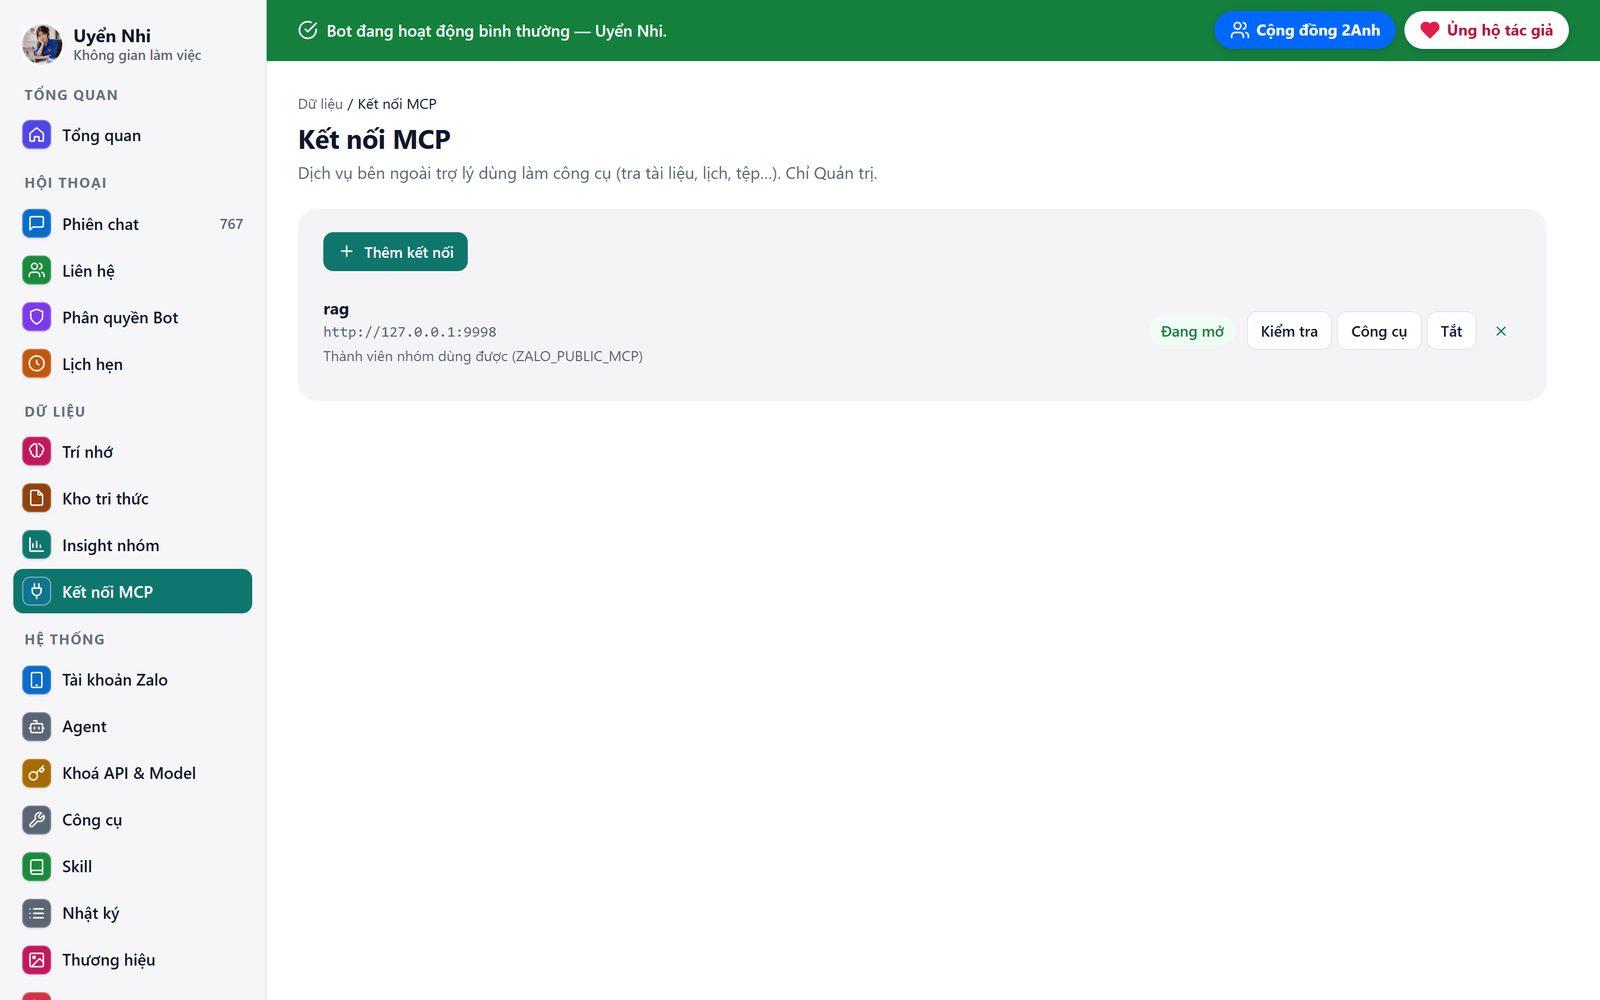Image resolution: width=1600 pixels, height=1000 pixels.
Task: Click the rag URL http://127.0.0.1:9998
Action: pyautogui.click(x=410, y=332)
